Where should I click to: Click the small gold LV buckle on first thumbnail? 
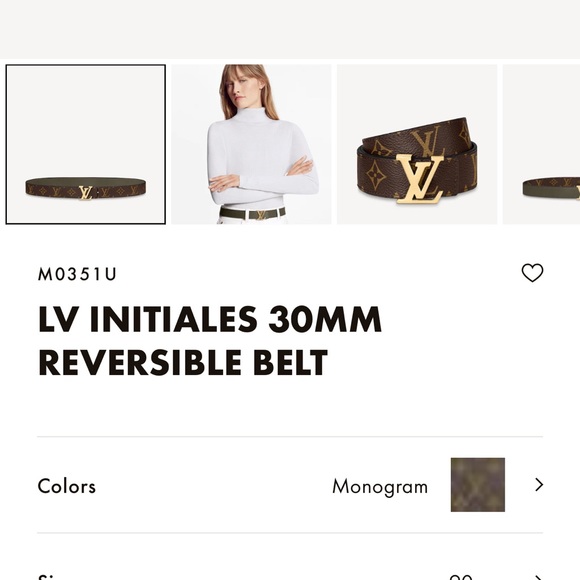click(x=85, y=193)
